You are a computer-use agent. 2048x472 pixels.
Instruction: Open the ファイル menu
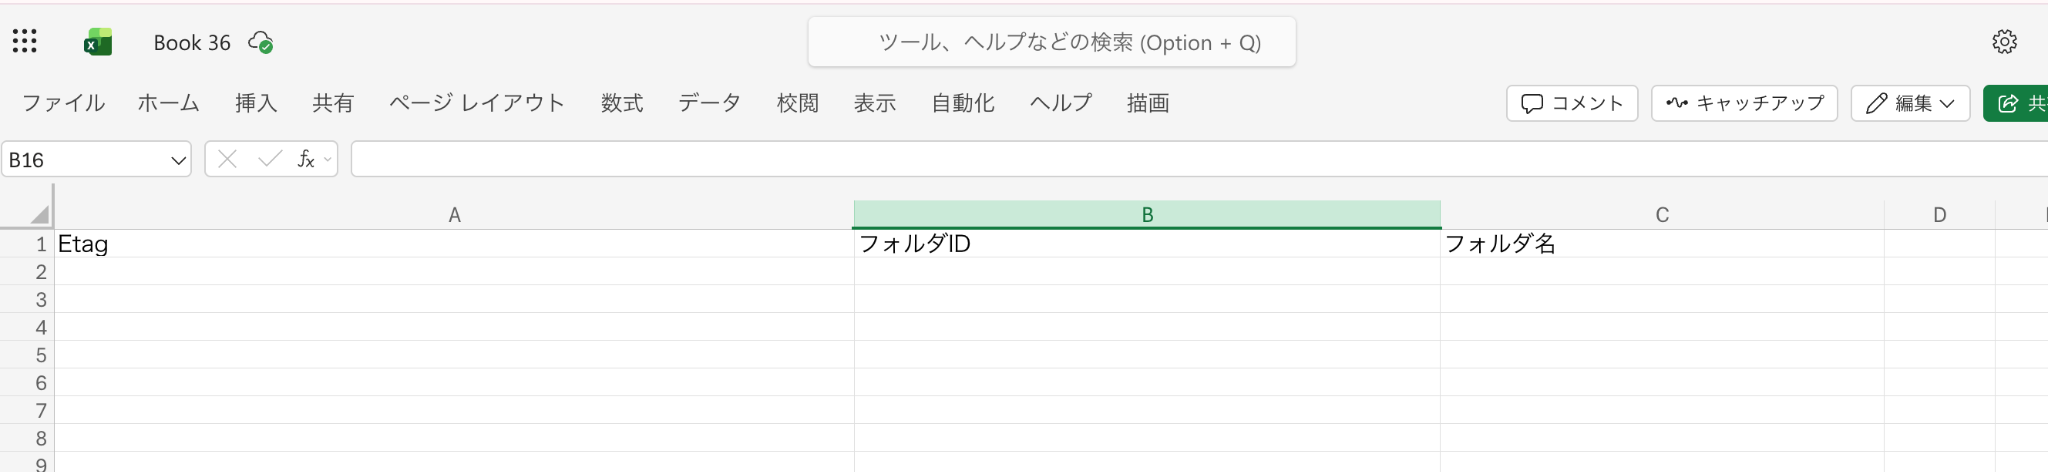pyautogui.click(x=63, y=103)
